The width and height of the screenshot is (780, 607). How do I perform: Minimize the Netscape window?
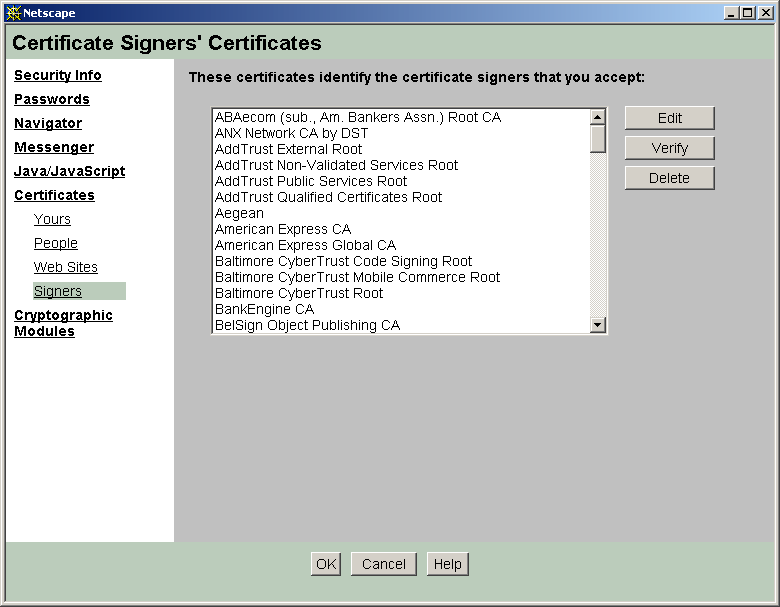pos(731,13)
